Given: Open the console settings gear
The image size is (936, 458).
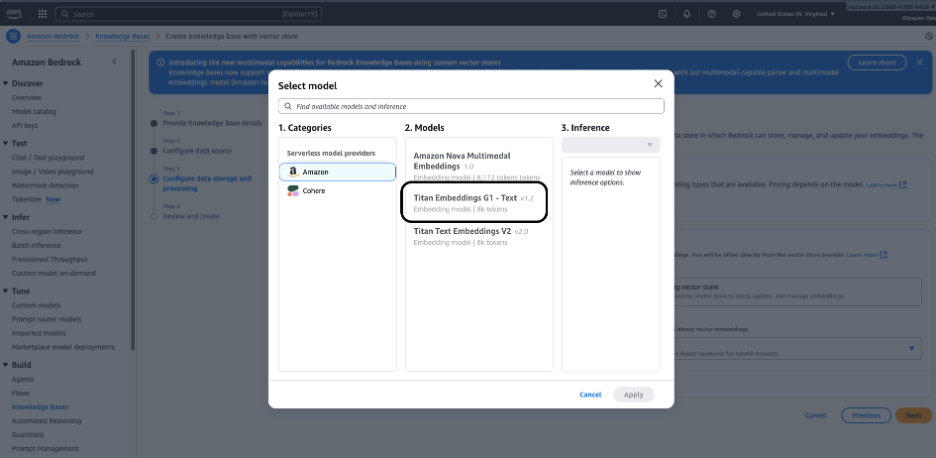Looking at the screenshot, I should pyautogui.click(x=737, y=14).
